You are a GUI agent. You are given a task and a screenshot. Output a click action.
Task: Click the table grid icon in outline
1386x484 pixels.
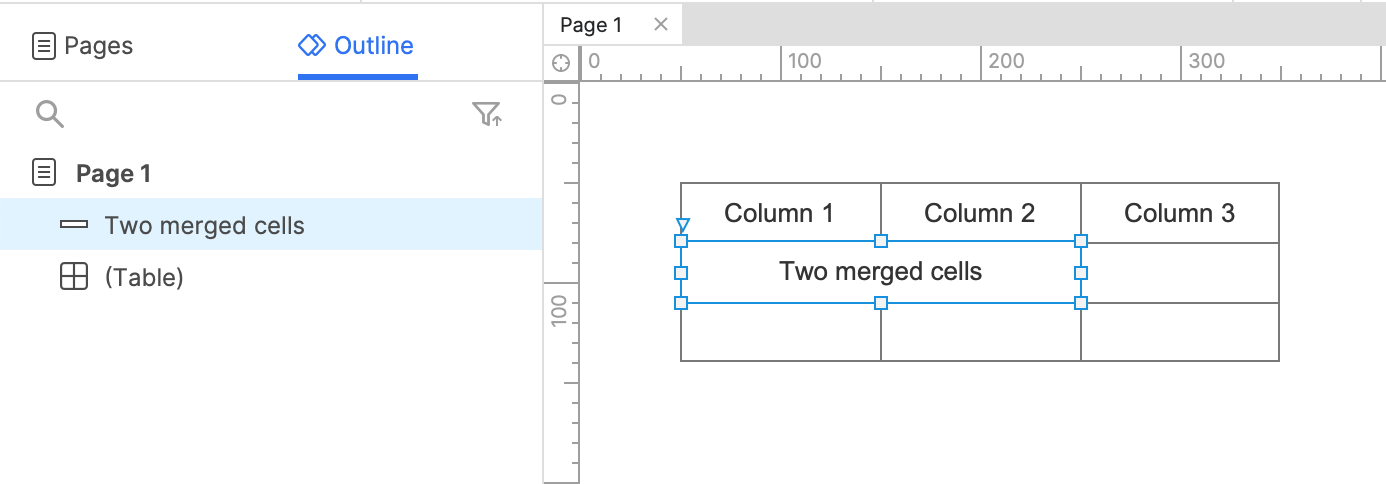click(74, 277)
